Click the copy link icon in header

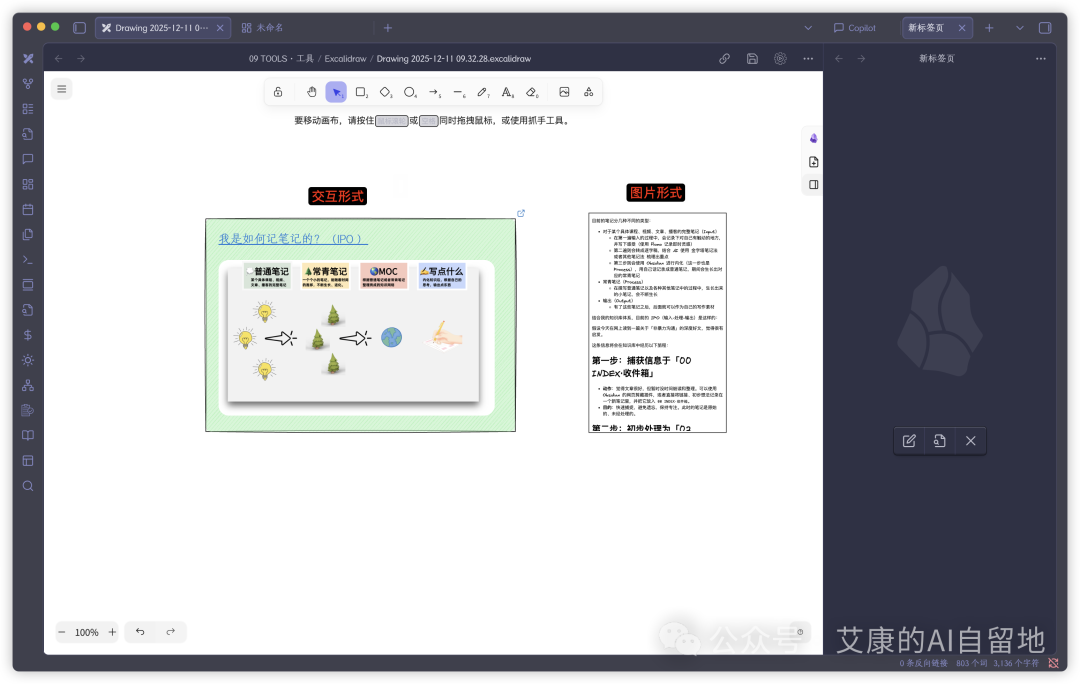[725, 59]
